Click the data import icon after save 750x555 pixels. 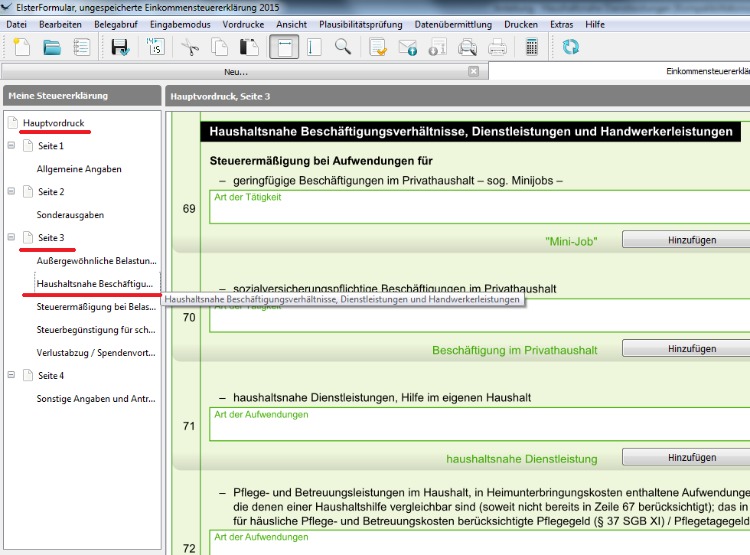coord(155,47)
